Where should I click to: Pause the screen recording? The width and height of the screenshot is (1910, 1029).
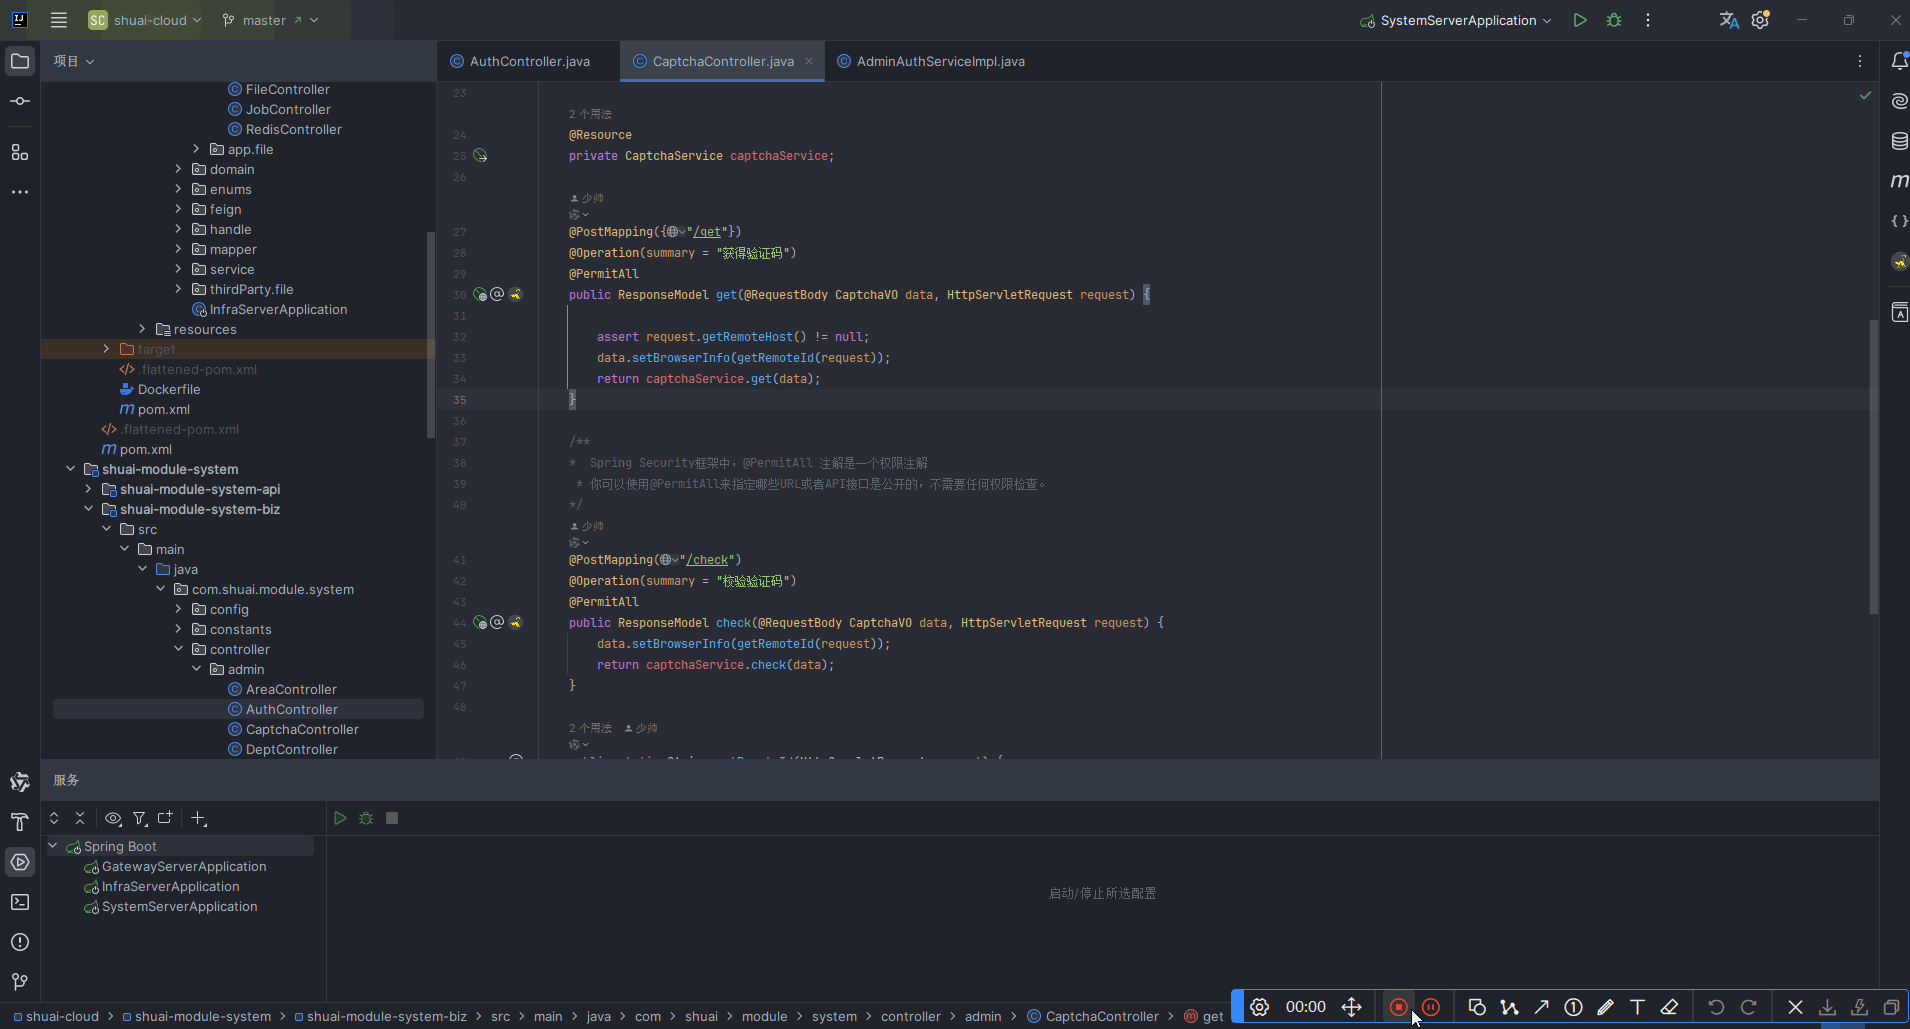click(1431, 1007)
